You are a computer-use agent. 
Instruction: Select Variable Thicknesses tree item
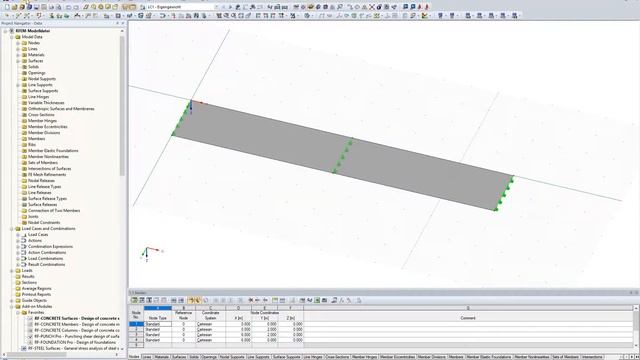point(46,103)
